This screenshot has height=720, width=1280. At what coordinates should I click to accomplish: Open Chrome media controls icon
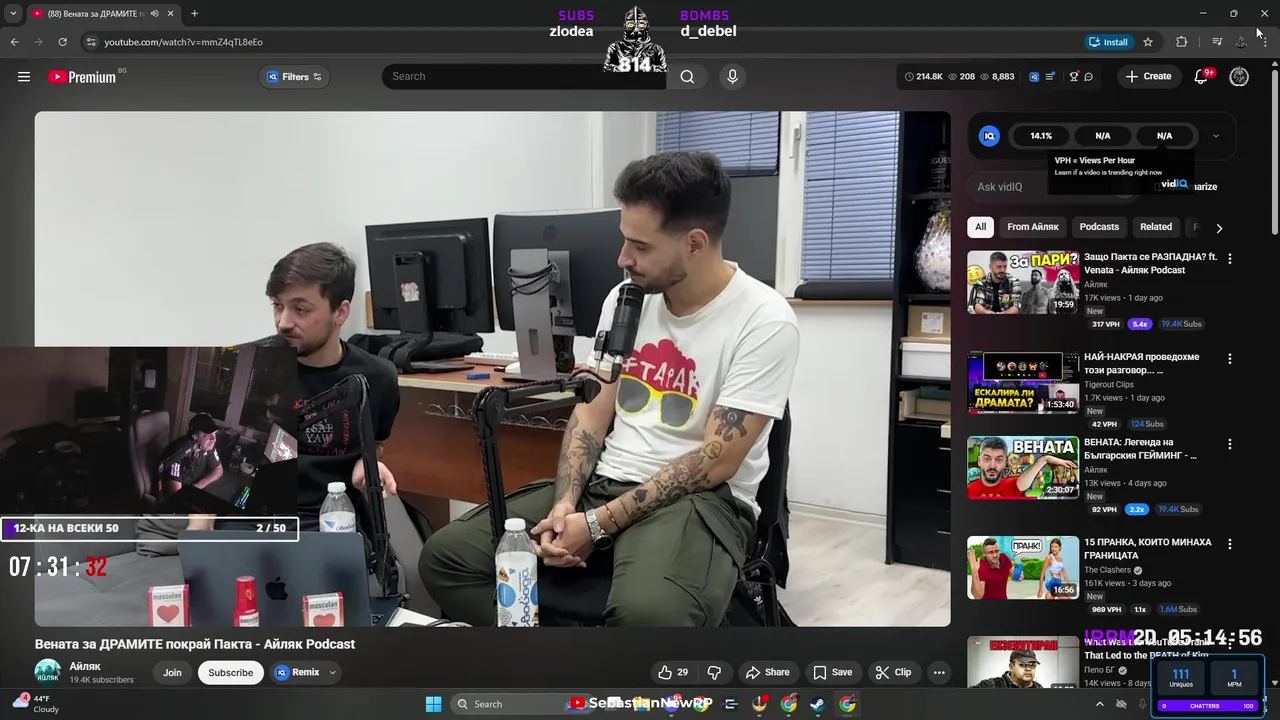(1217, 42)
